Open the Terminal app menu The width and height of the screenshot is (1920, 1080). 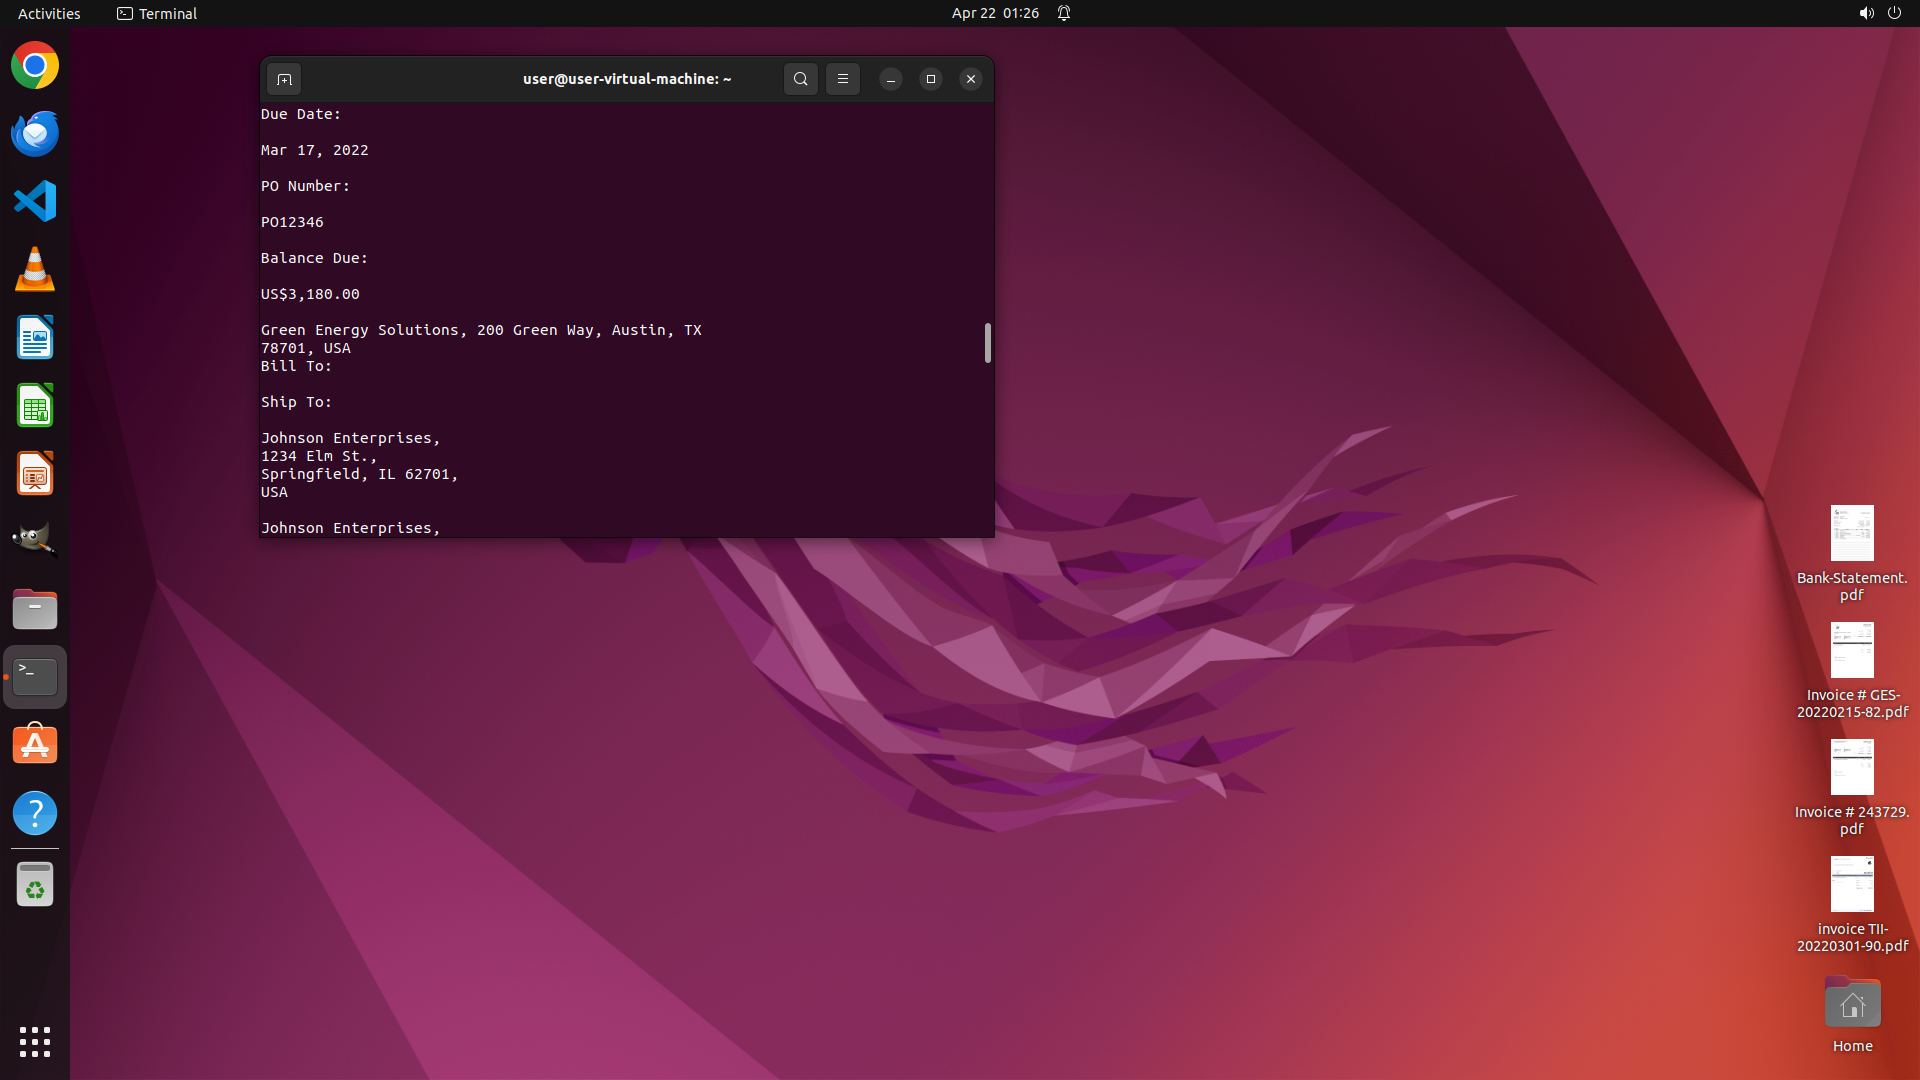pos(157,13)
